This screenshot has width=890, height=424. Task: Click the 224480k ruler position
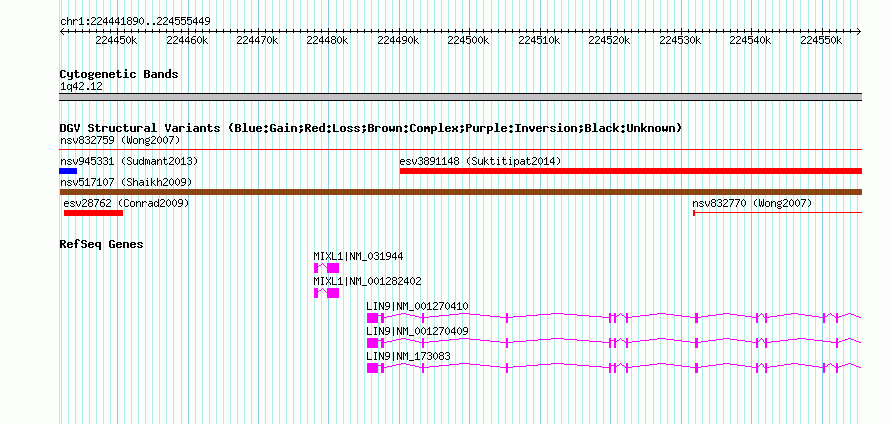(328, 40)
